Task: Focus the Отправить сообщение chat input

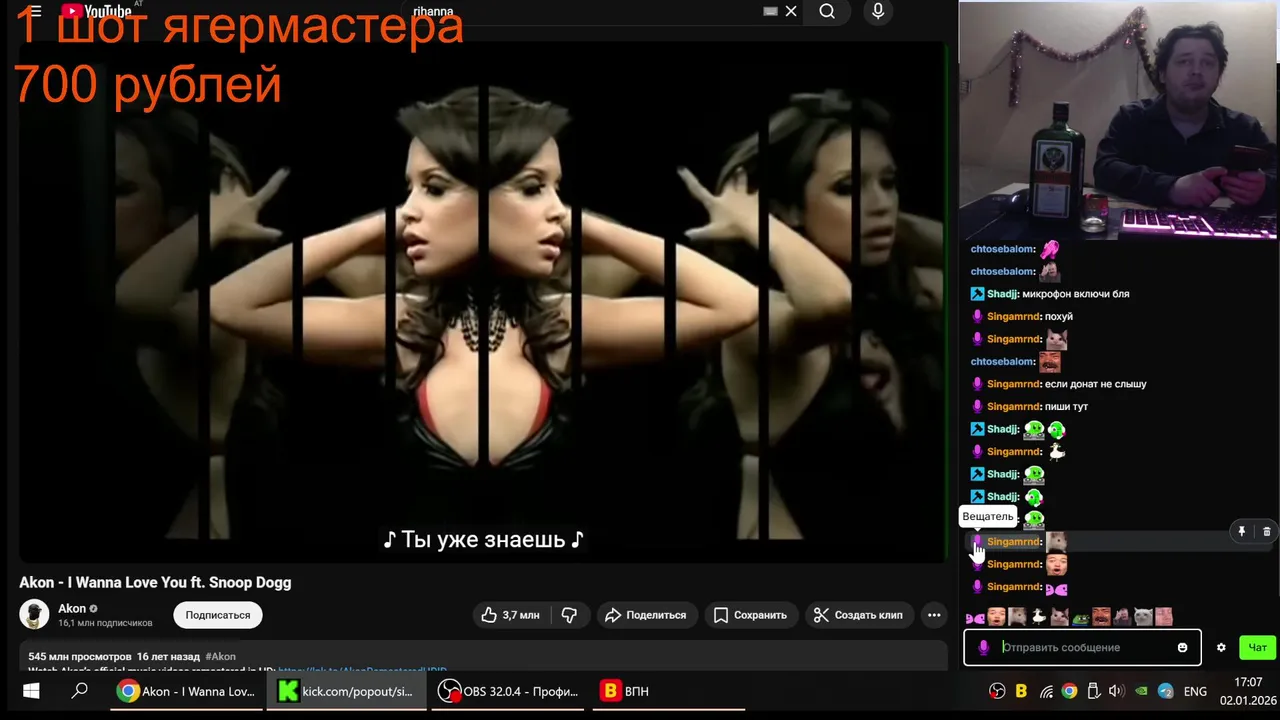Action: [x=1085, y=648]
